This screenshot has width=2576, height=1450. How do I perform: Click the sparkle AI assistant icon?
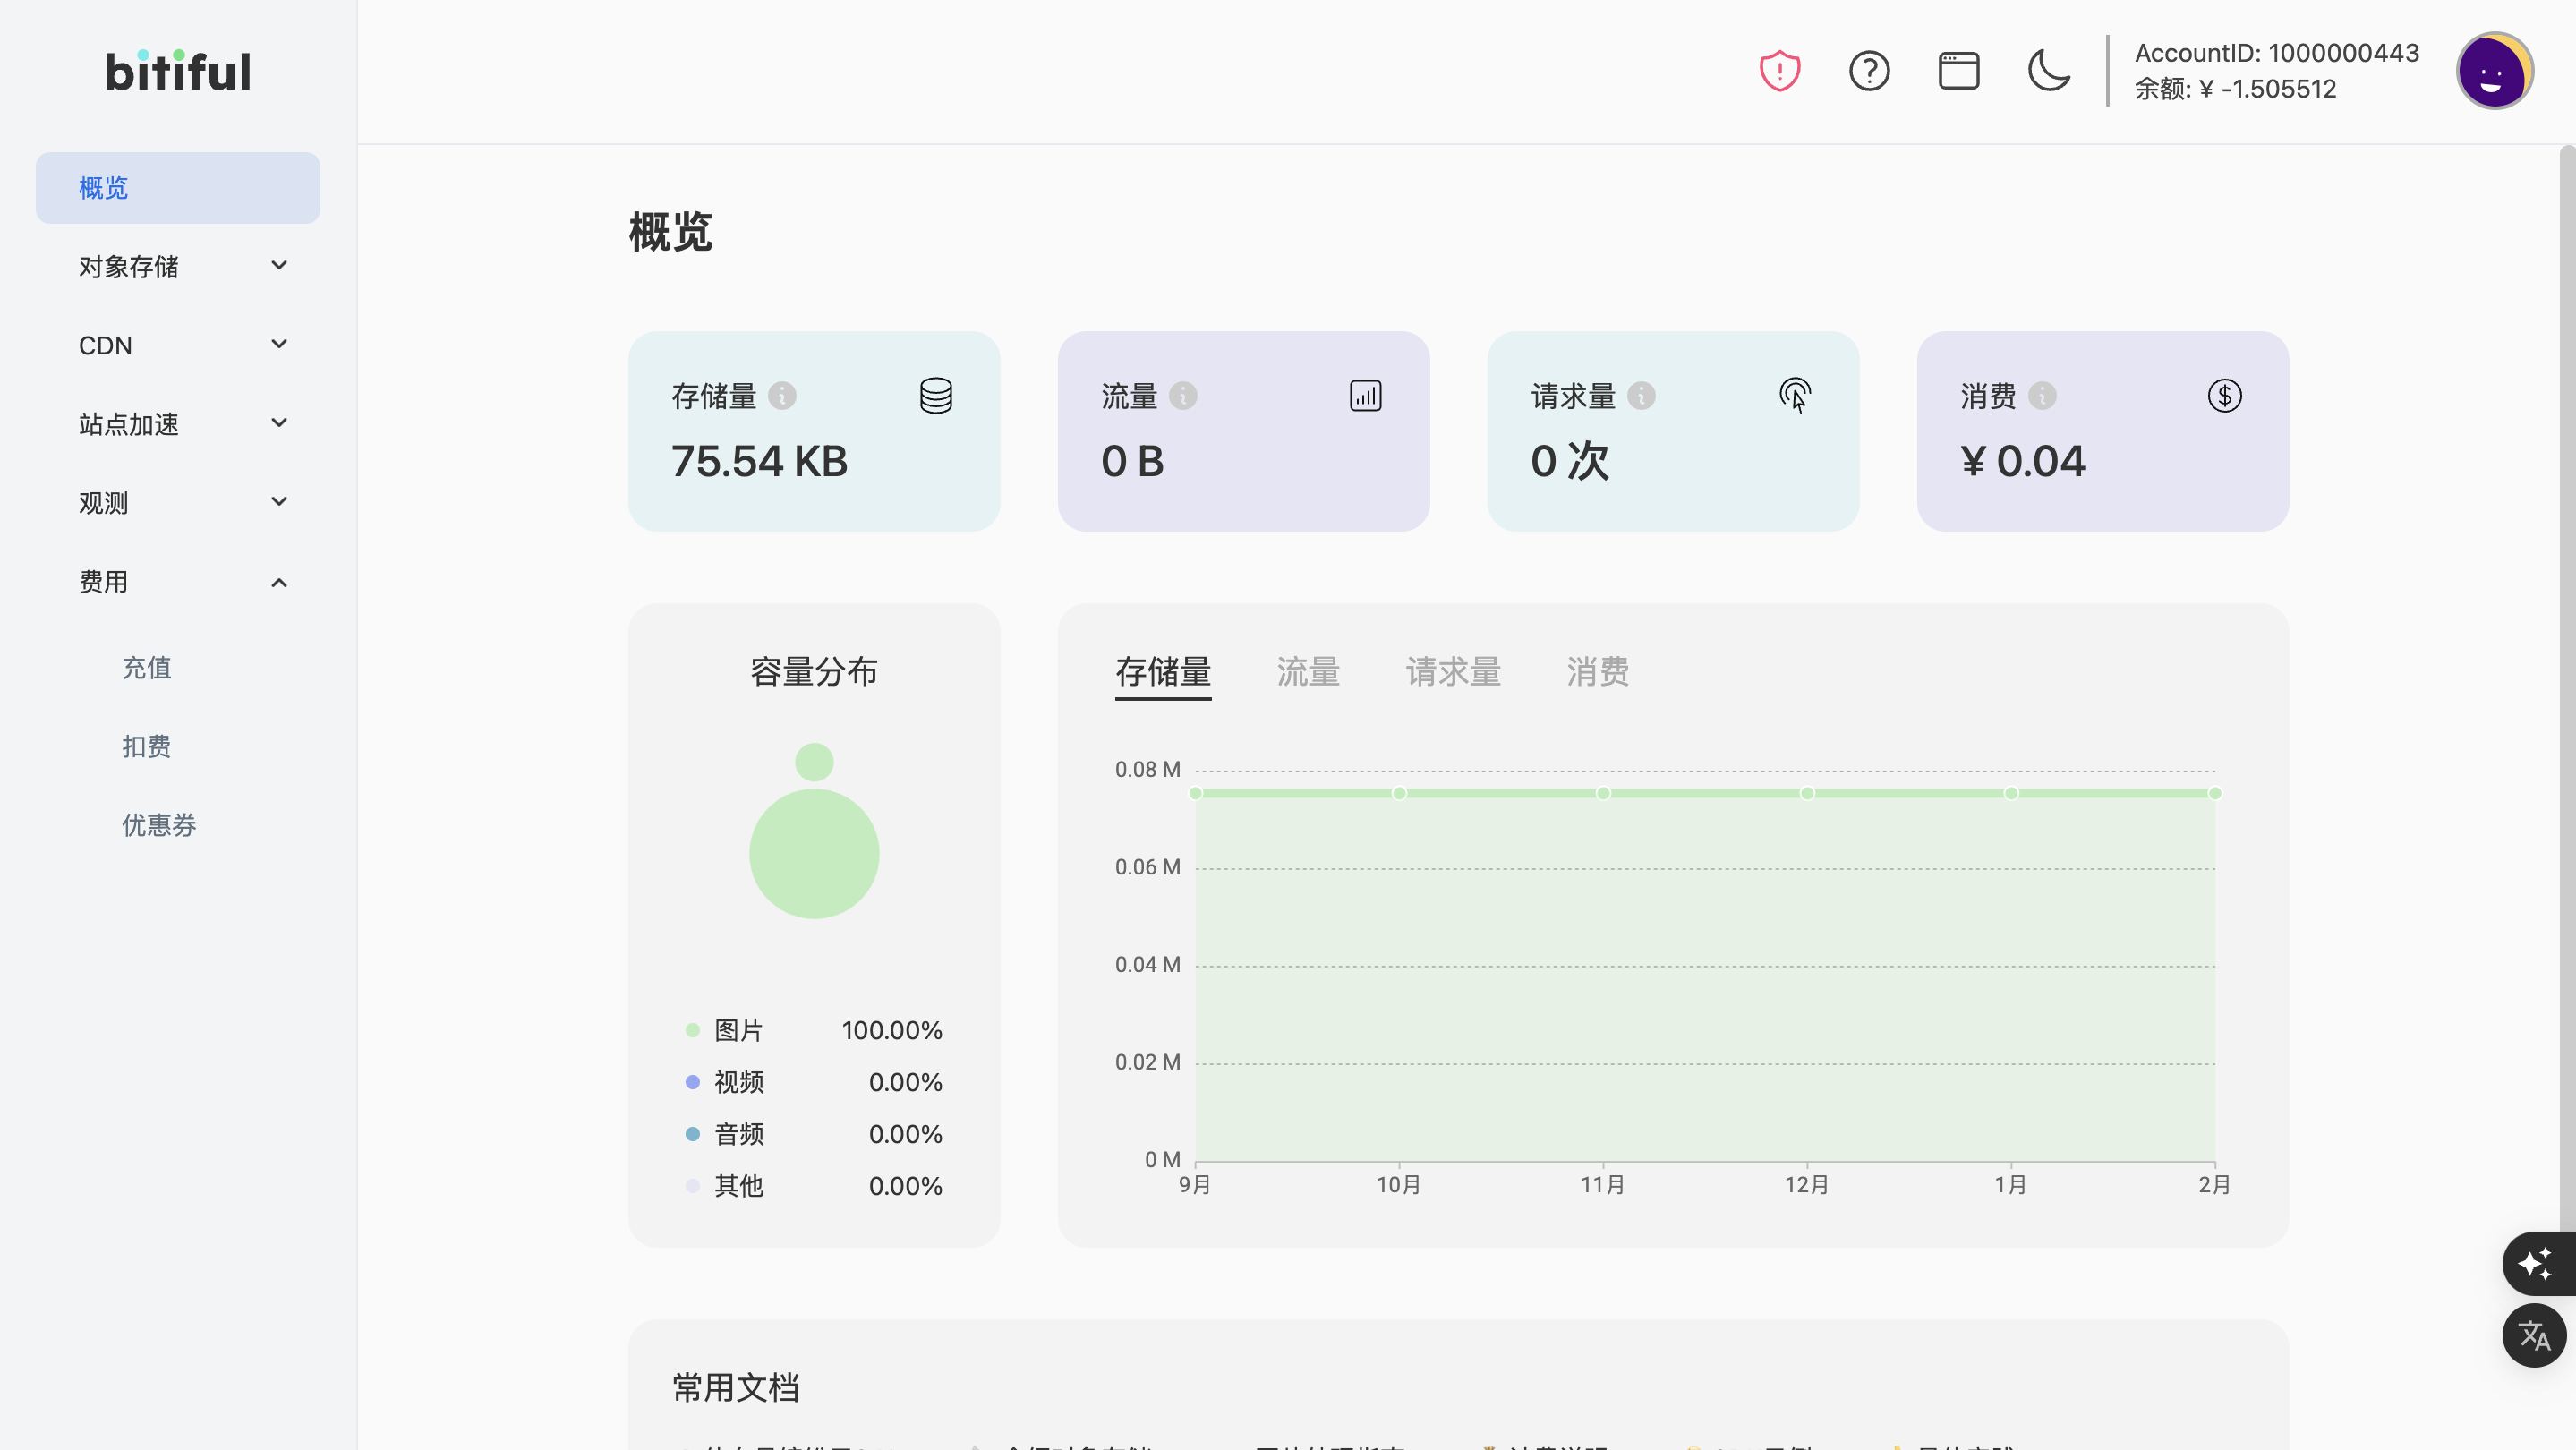[x=2535, y=1264]
